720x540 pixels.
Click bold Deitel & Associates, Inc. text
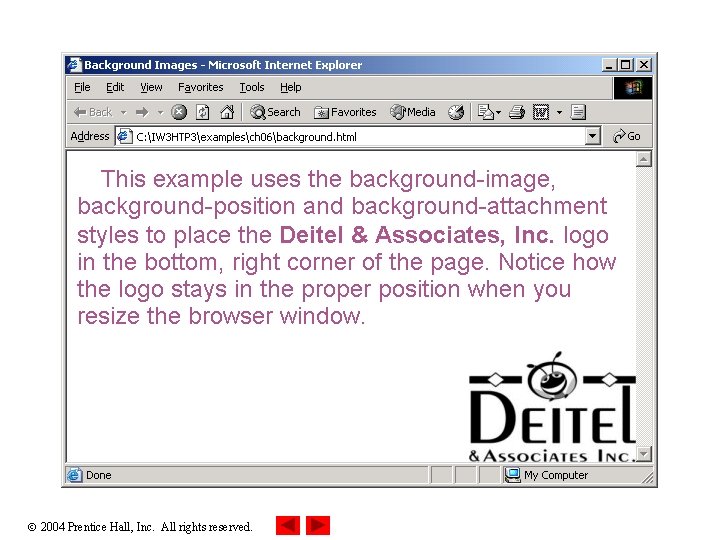(x=416, y=235)
